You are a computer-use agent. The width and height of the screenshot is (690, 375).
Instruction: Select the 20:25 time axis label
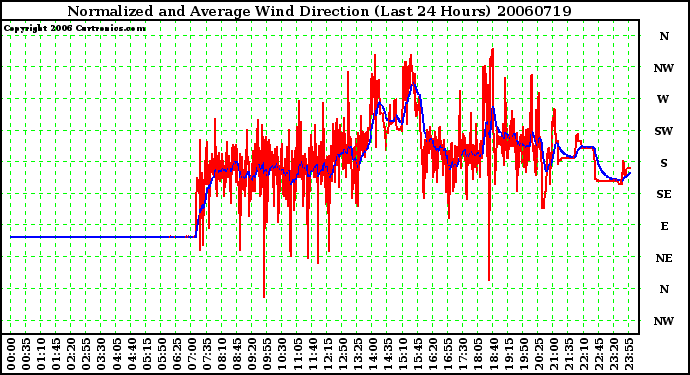point(539,354)
